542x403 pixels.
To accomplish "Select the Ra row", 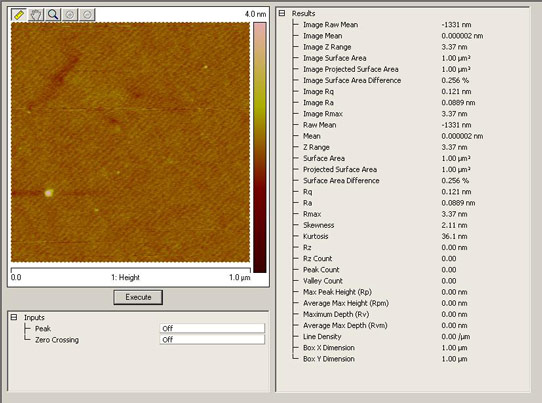I will tap(389, 203).
